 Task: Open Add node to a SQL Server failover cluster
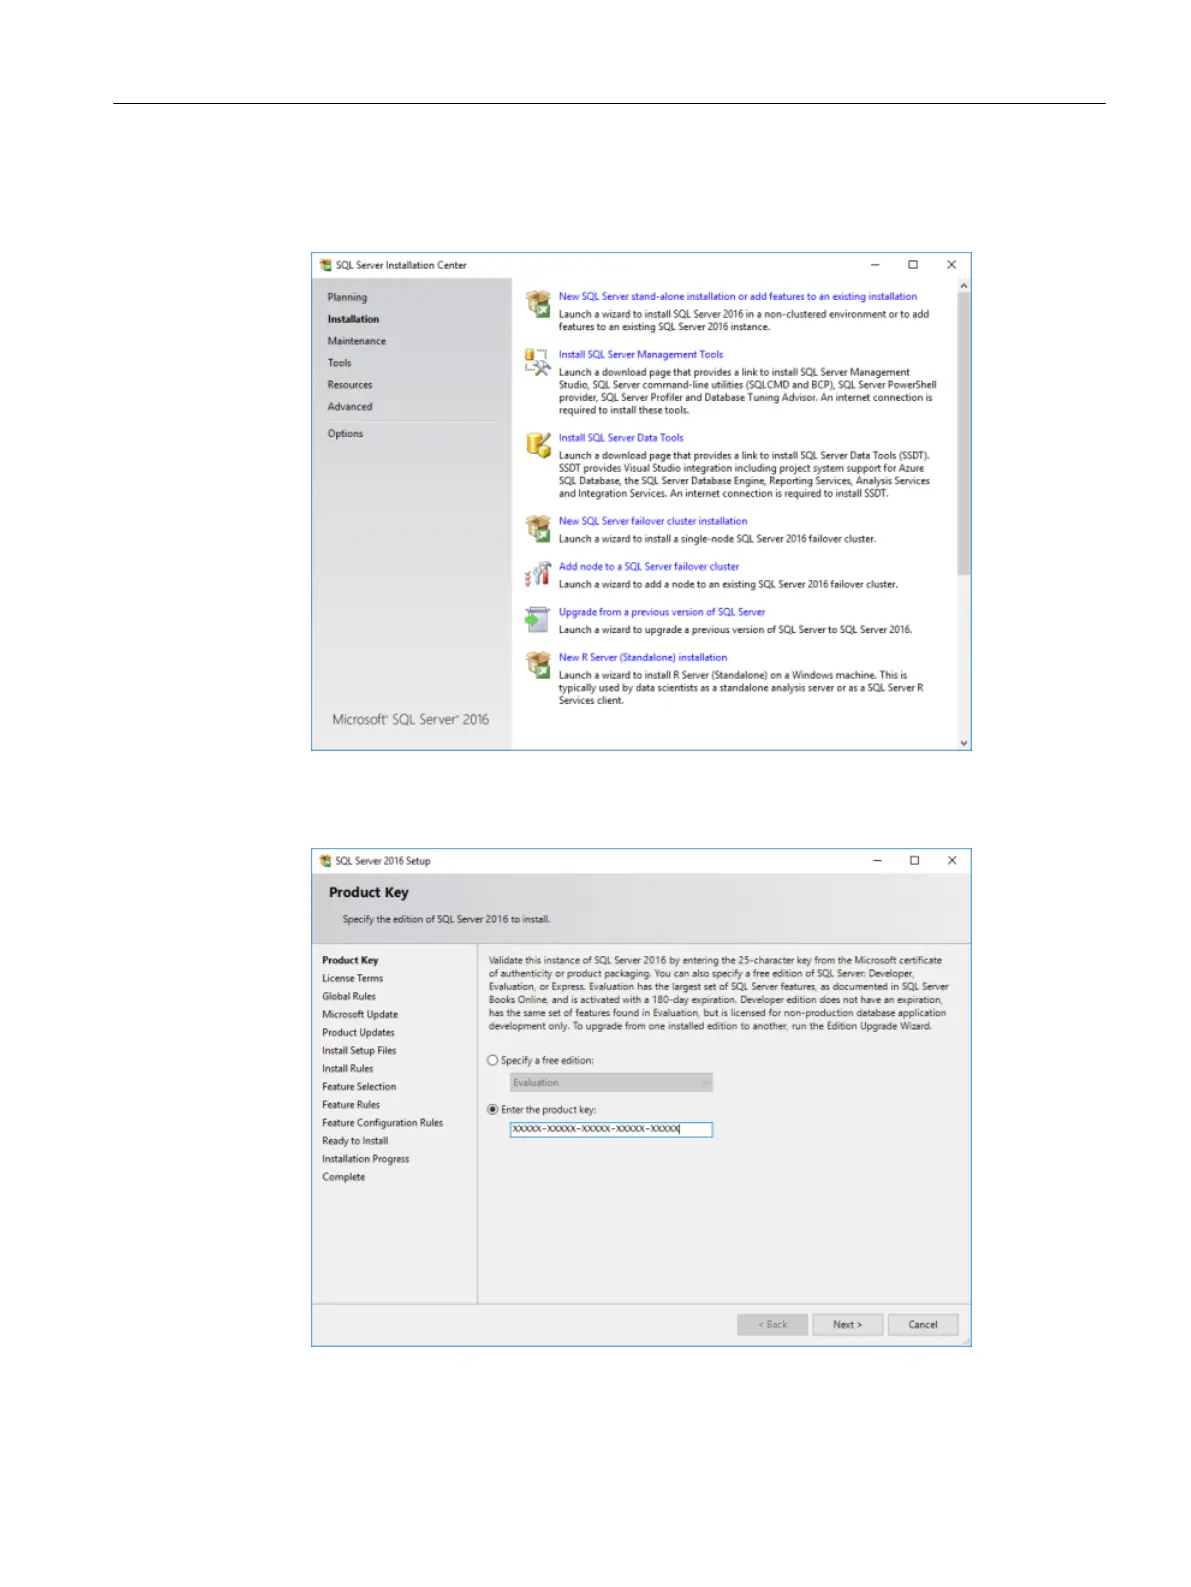tap(648, 566)
